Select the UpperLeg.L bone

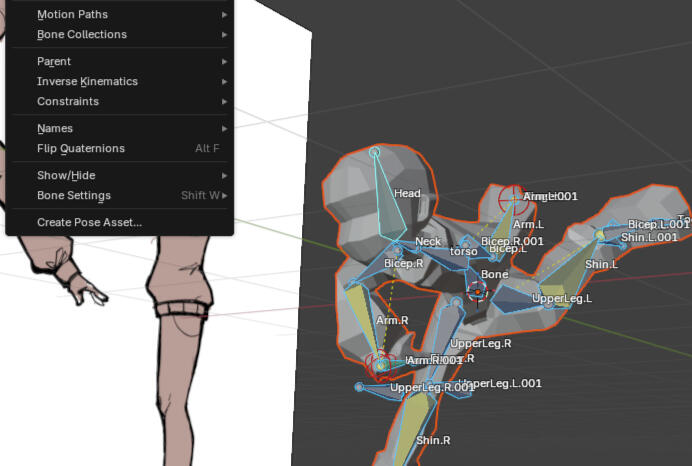[561, 299]
